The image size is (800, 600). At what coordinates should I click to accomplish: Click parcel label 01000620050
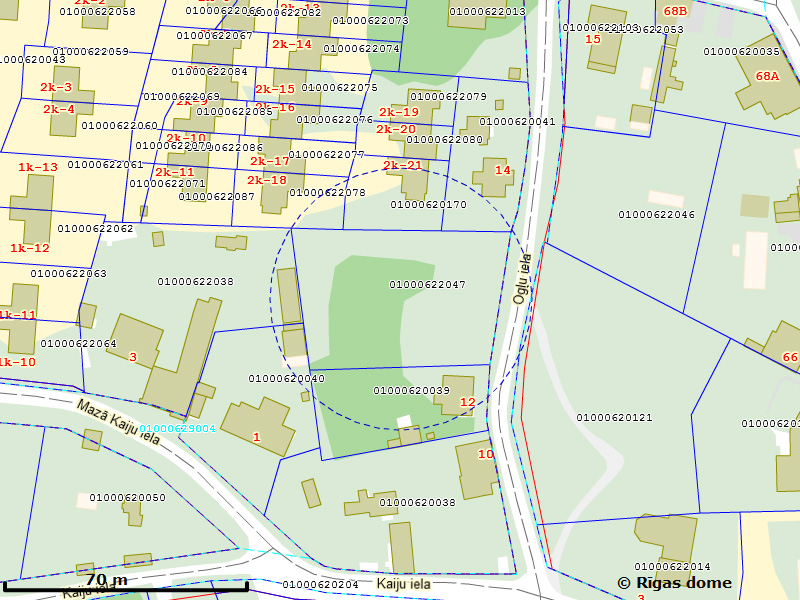click(x=127, y=498)
